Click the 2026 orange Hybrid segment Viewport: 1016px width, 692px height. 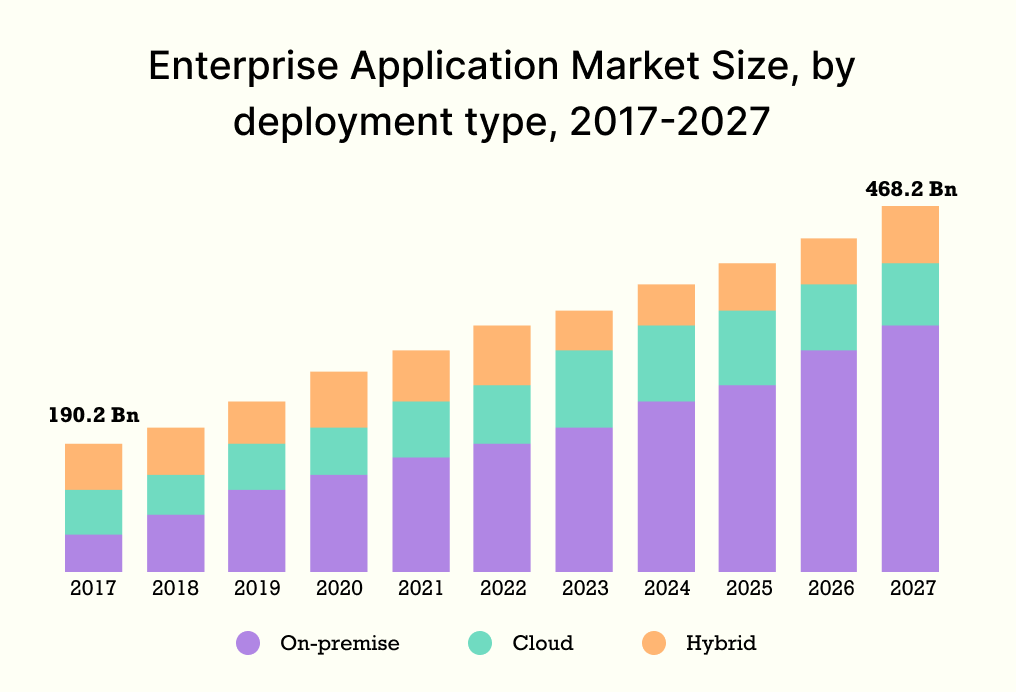(829, 261)
